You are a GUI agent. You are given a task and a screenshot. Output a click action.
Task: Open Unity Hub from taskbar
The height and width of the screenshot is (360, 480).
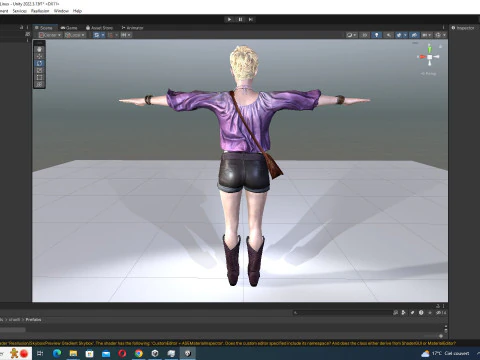coord(155,353)
